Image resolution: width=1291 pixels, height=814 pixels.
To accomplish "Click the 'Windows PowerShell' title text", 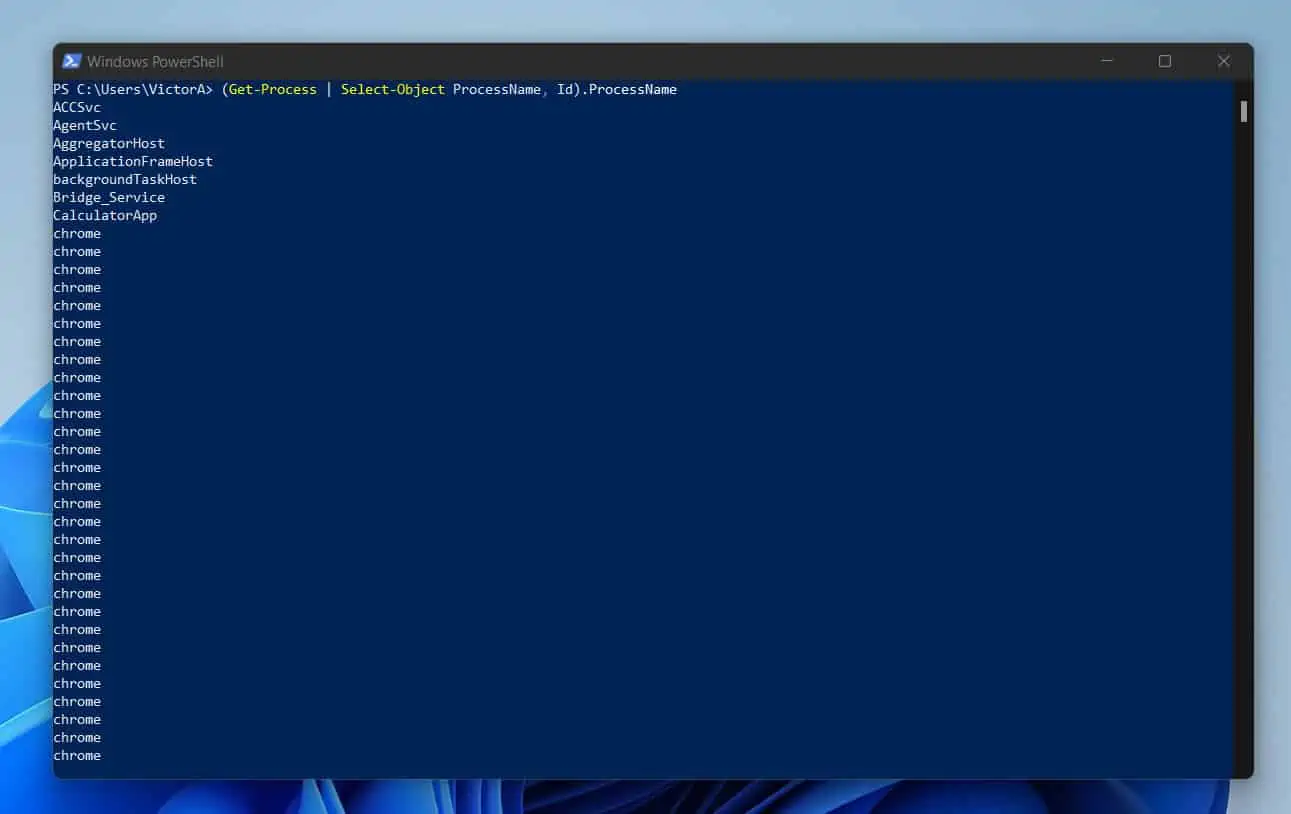I will pos(155,62).
